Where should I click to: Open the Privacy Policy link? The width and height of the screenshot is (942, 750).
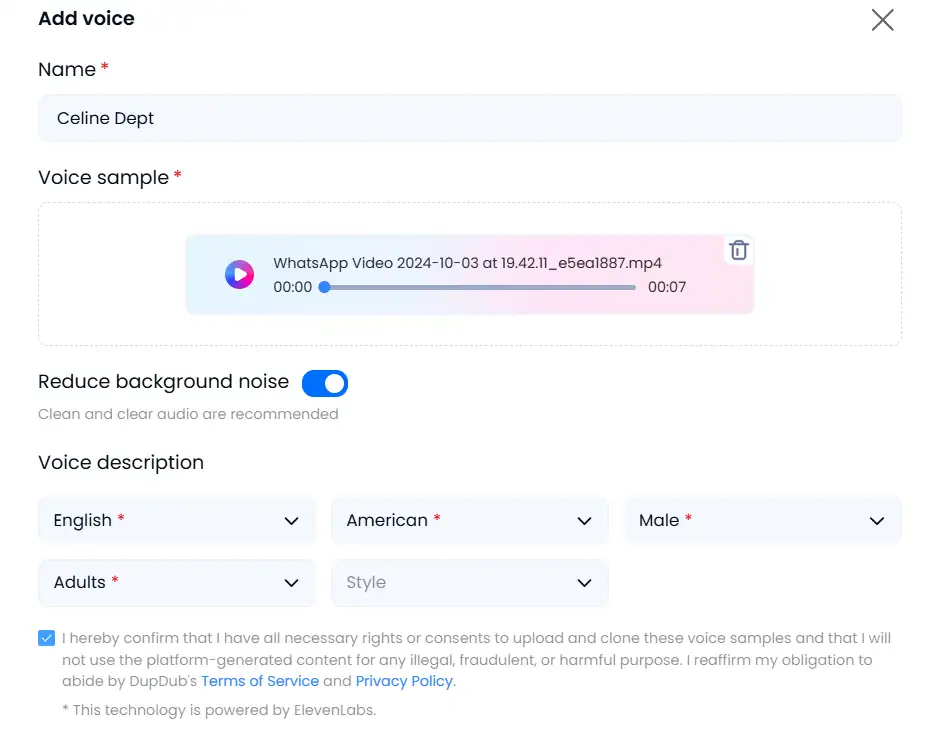pos(404,681)
